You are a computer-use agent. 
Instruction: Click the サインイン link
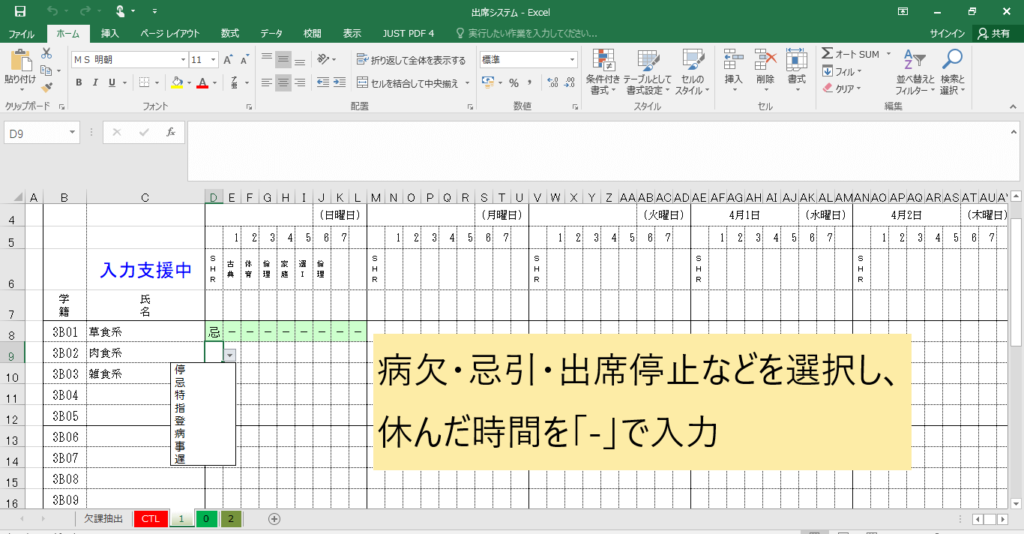click(947, 33)
